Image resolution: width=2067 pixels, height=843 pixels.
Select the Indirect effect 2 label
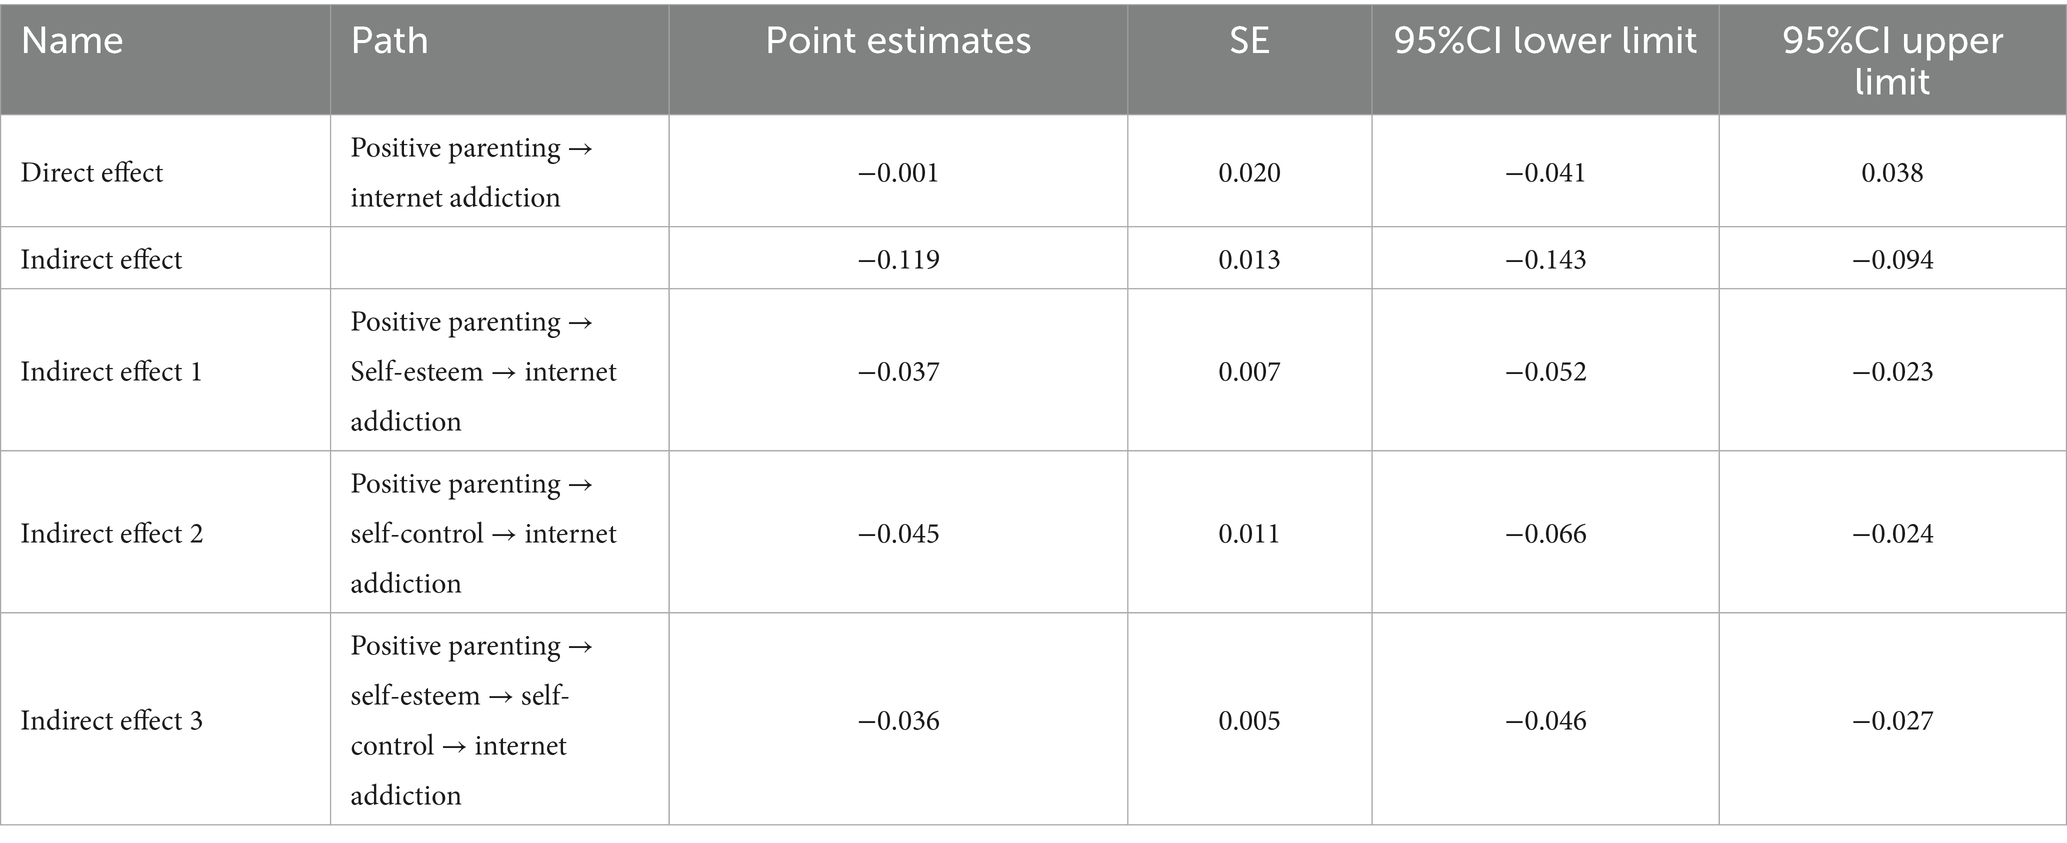(x=112, y=534)
